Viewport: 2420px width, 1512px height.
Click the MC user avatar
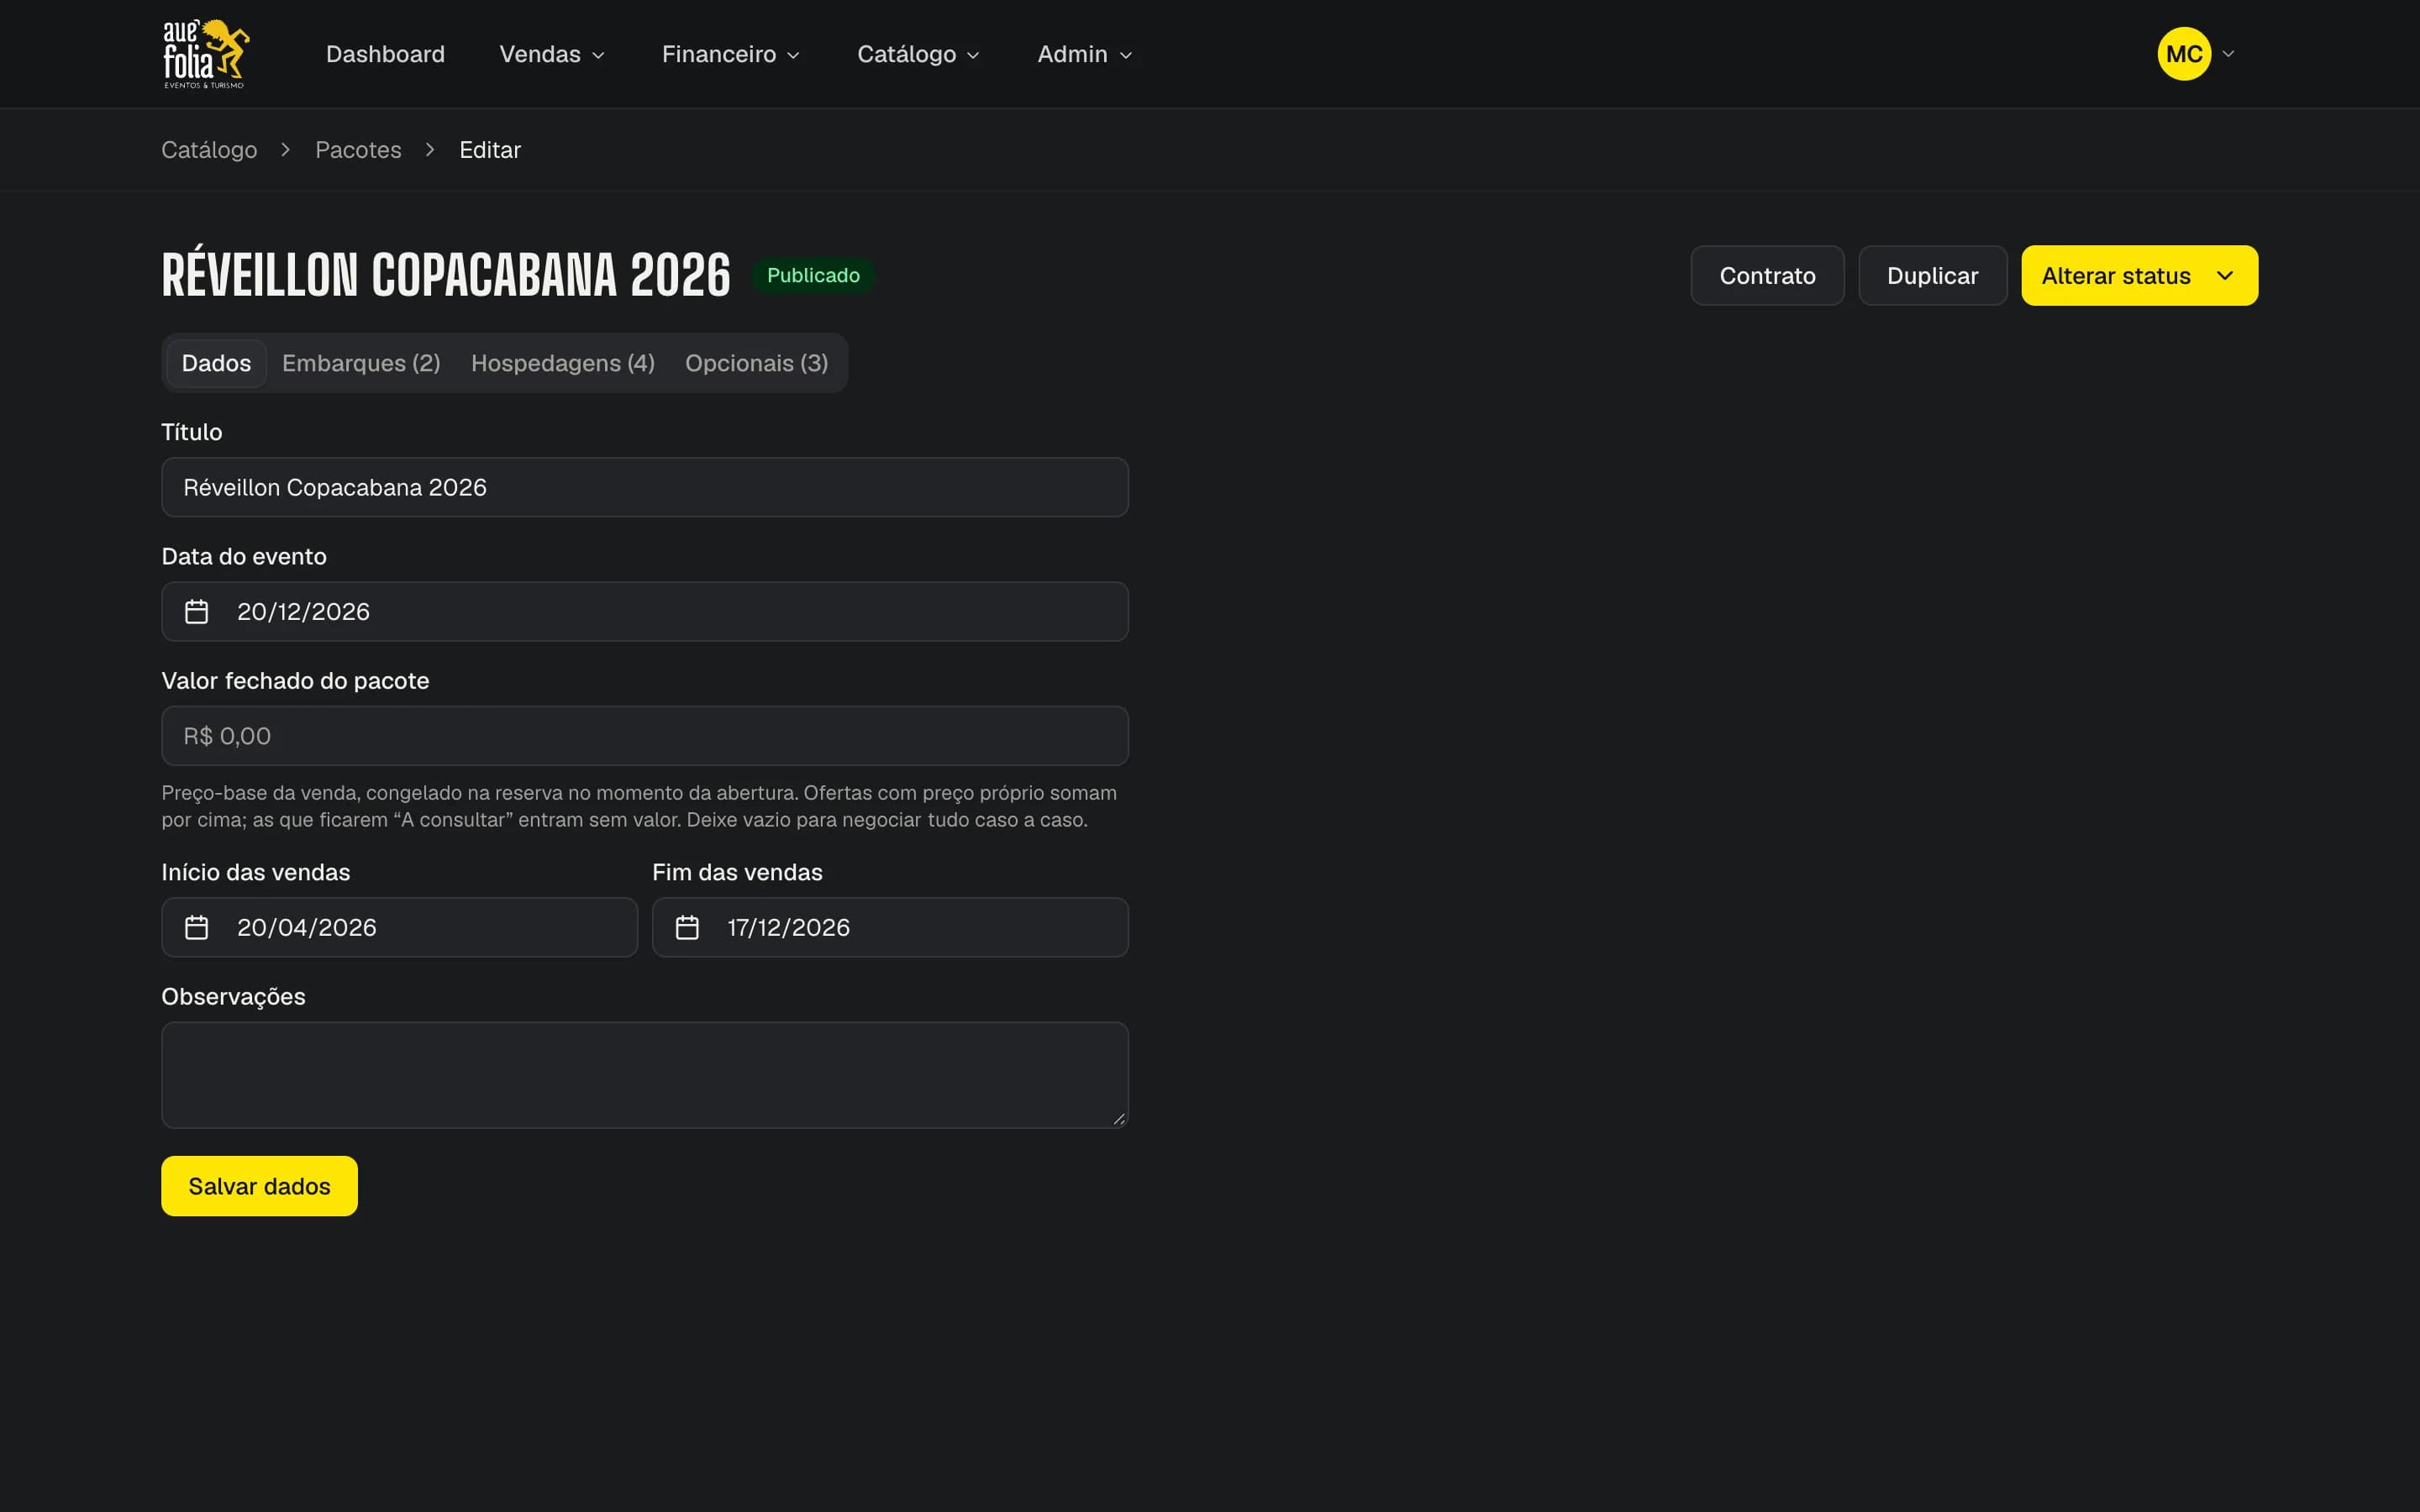click(x=2184, y=54)
